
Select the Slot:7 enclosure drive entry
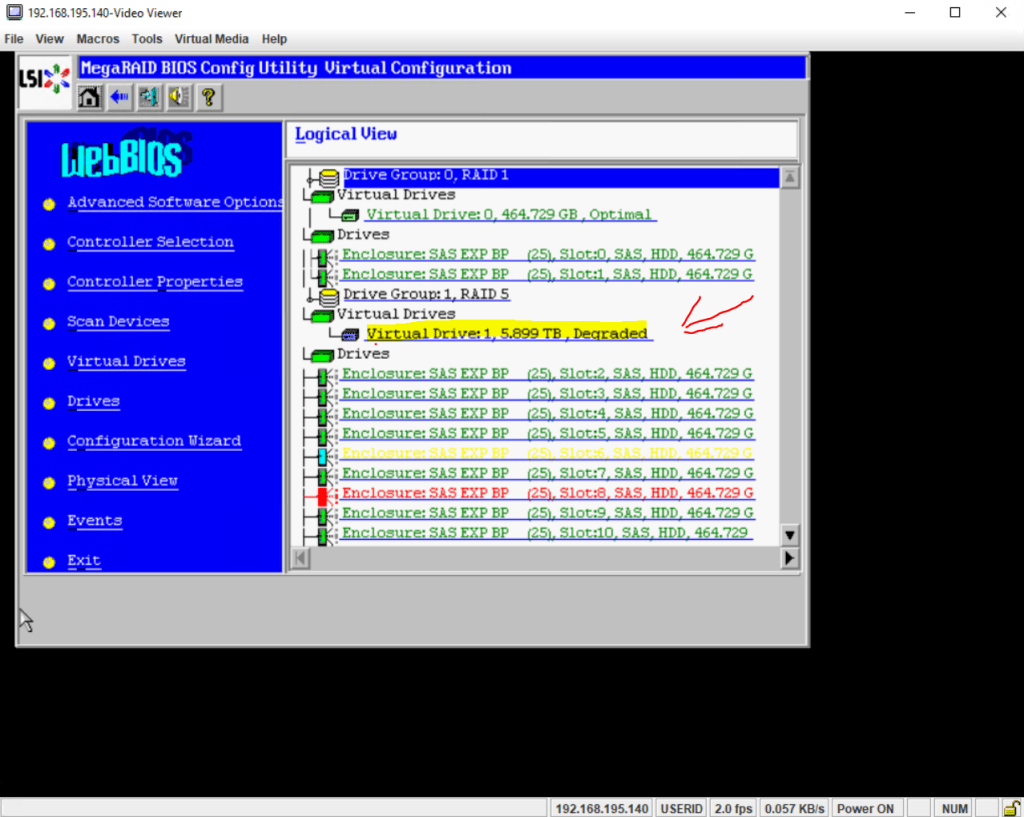(x=547, y=473)
